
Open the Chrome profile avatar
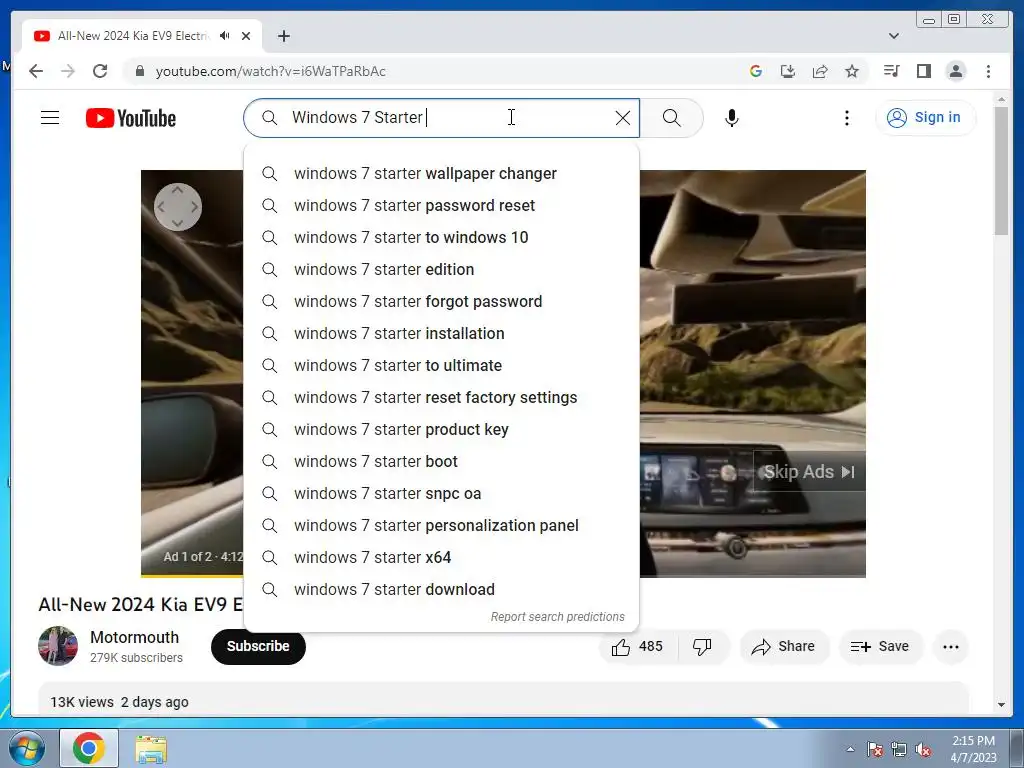click(x=955, y=71)
